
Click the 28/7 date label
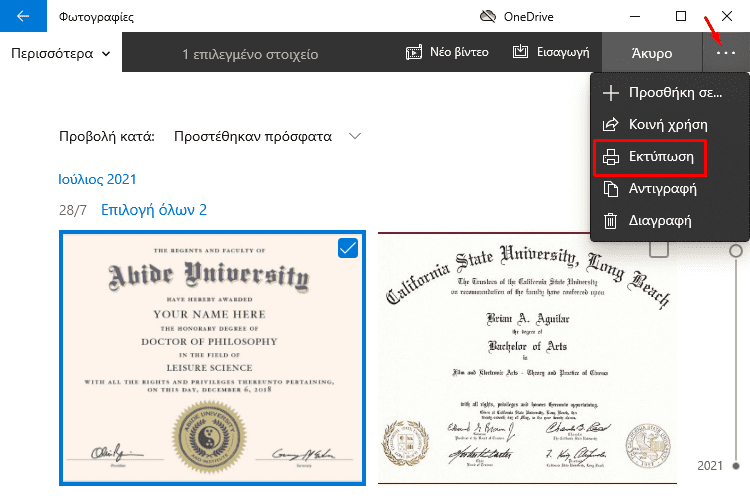pos(73,210)
